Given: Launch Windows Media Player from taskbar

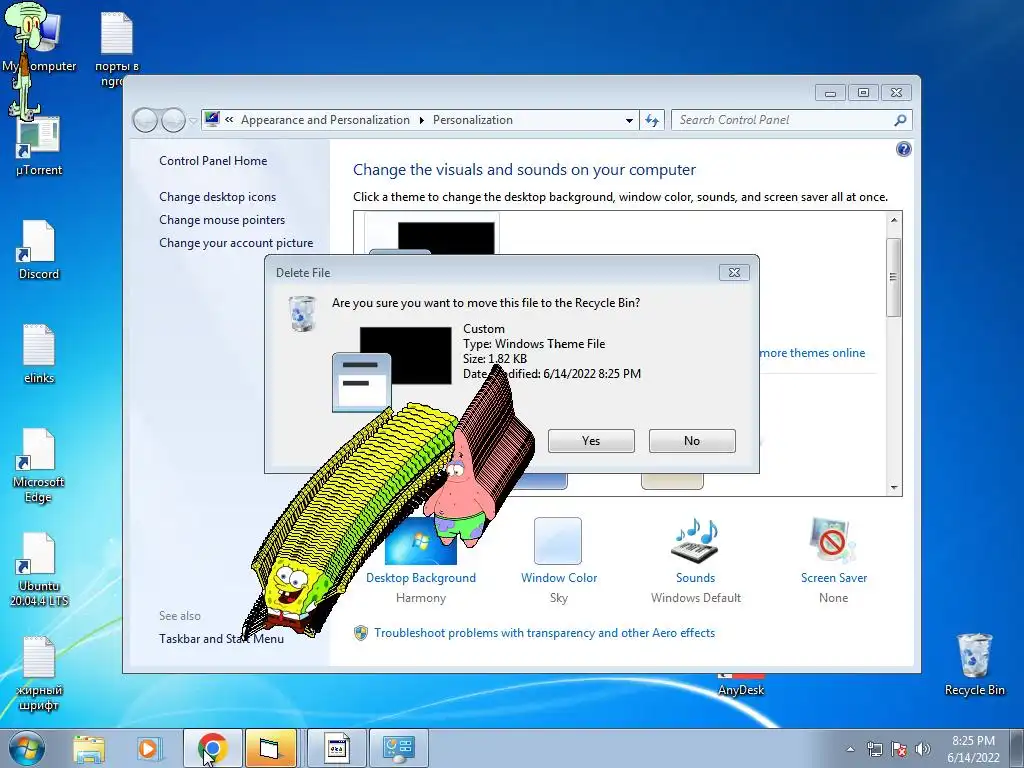Looking at the screenshot, I should tap(149, 748).
